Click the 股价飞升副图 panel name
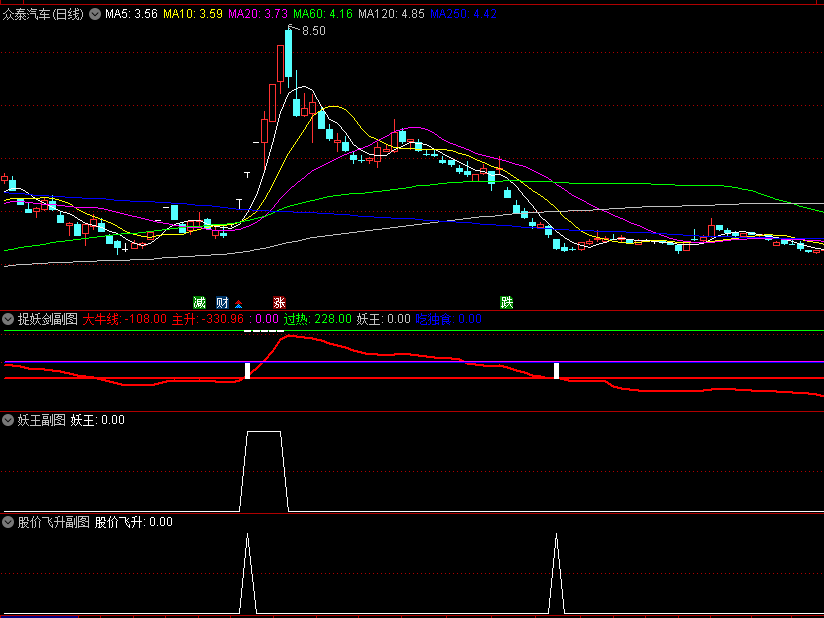The image size is (824, 618). pos(54,522)
